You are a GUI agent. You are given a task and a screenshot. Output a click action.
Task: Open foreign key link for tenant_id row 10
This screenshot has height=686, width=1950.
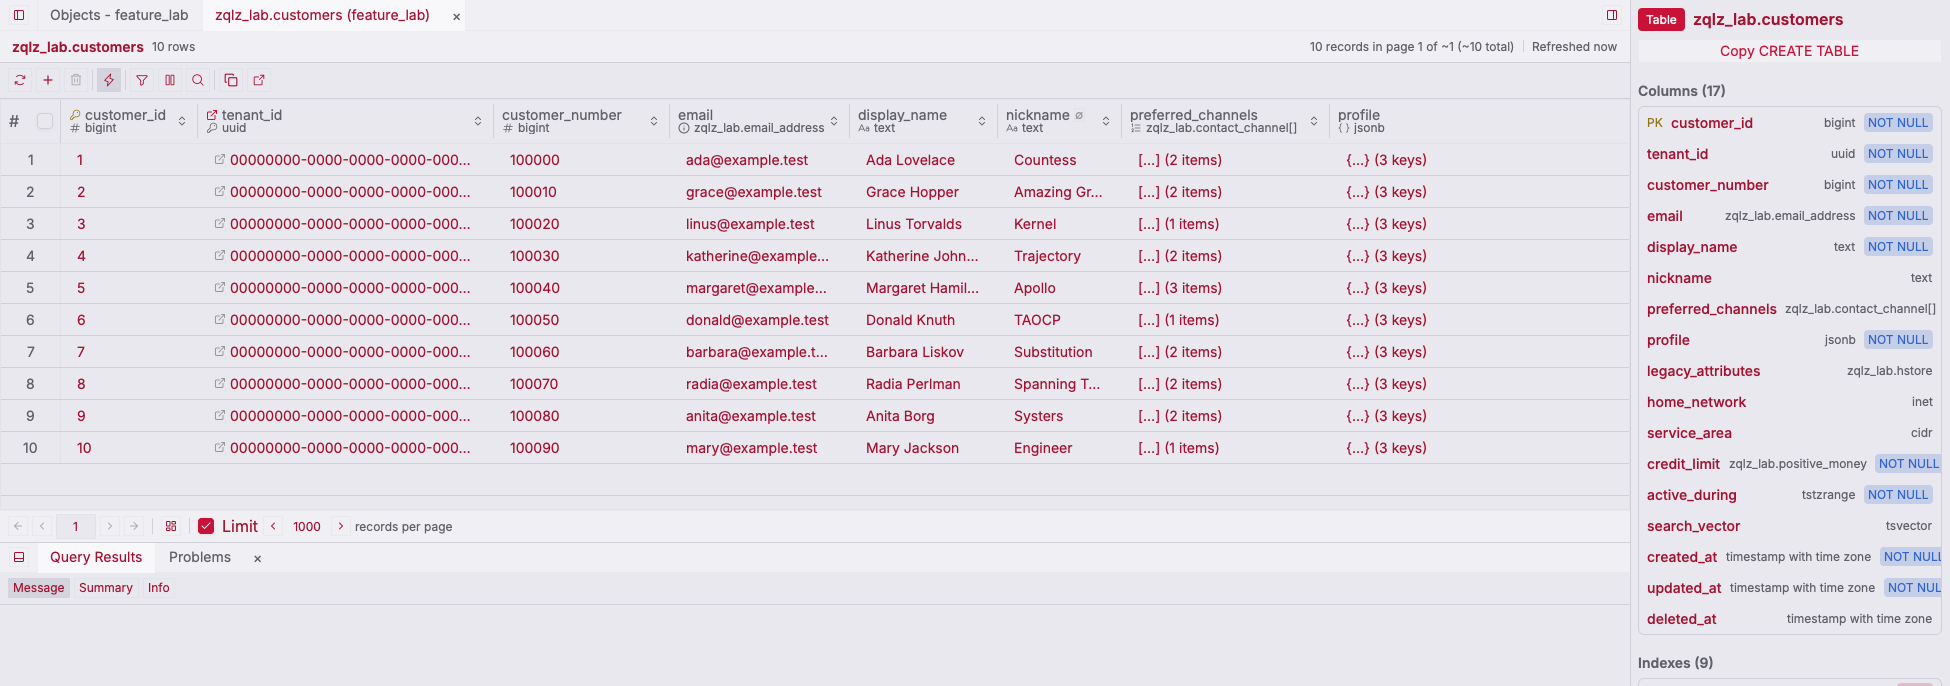219,448
